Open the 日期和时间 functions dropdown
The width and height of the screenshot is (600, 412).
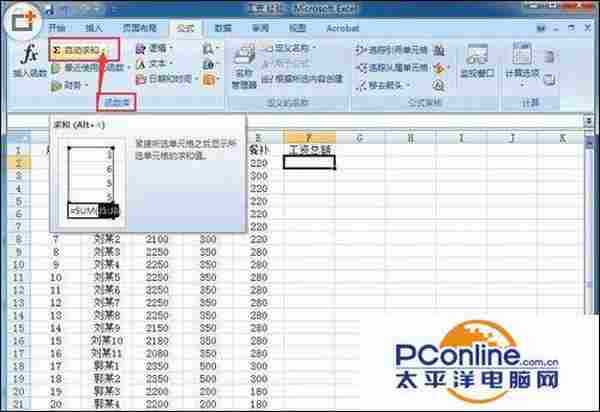(x=167, y=79)
